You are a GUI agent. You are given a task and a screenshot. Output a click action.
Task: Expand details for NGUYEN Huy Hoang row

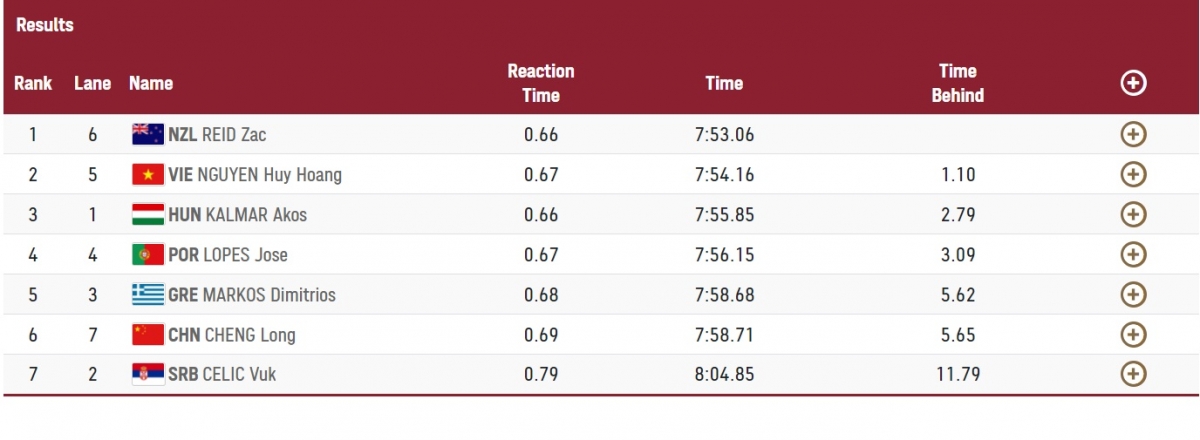tap(1132, 174)
